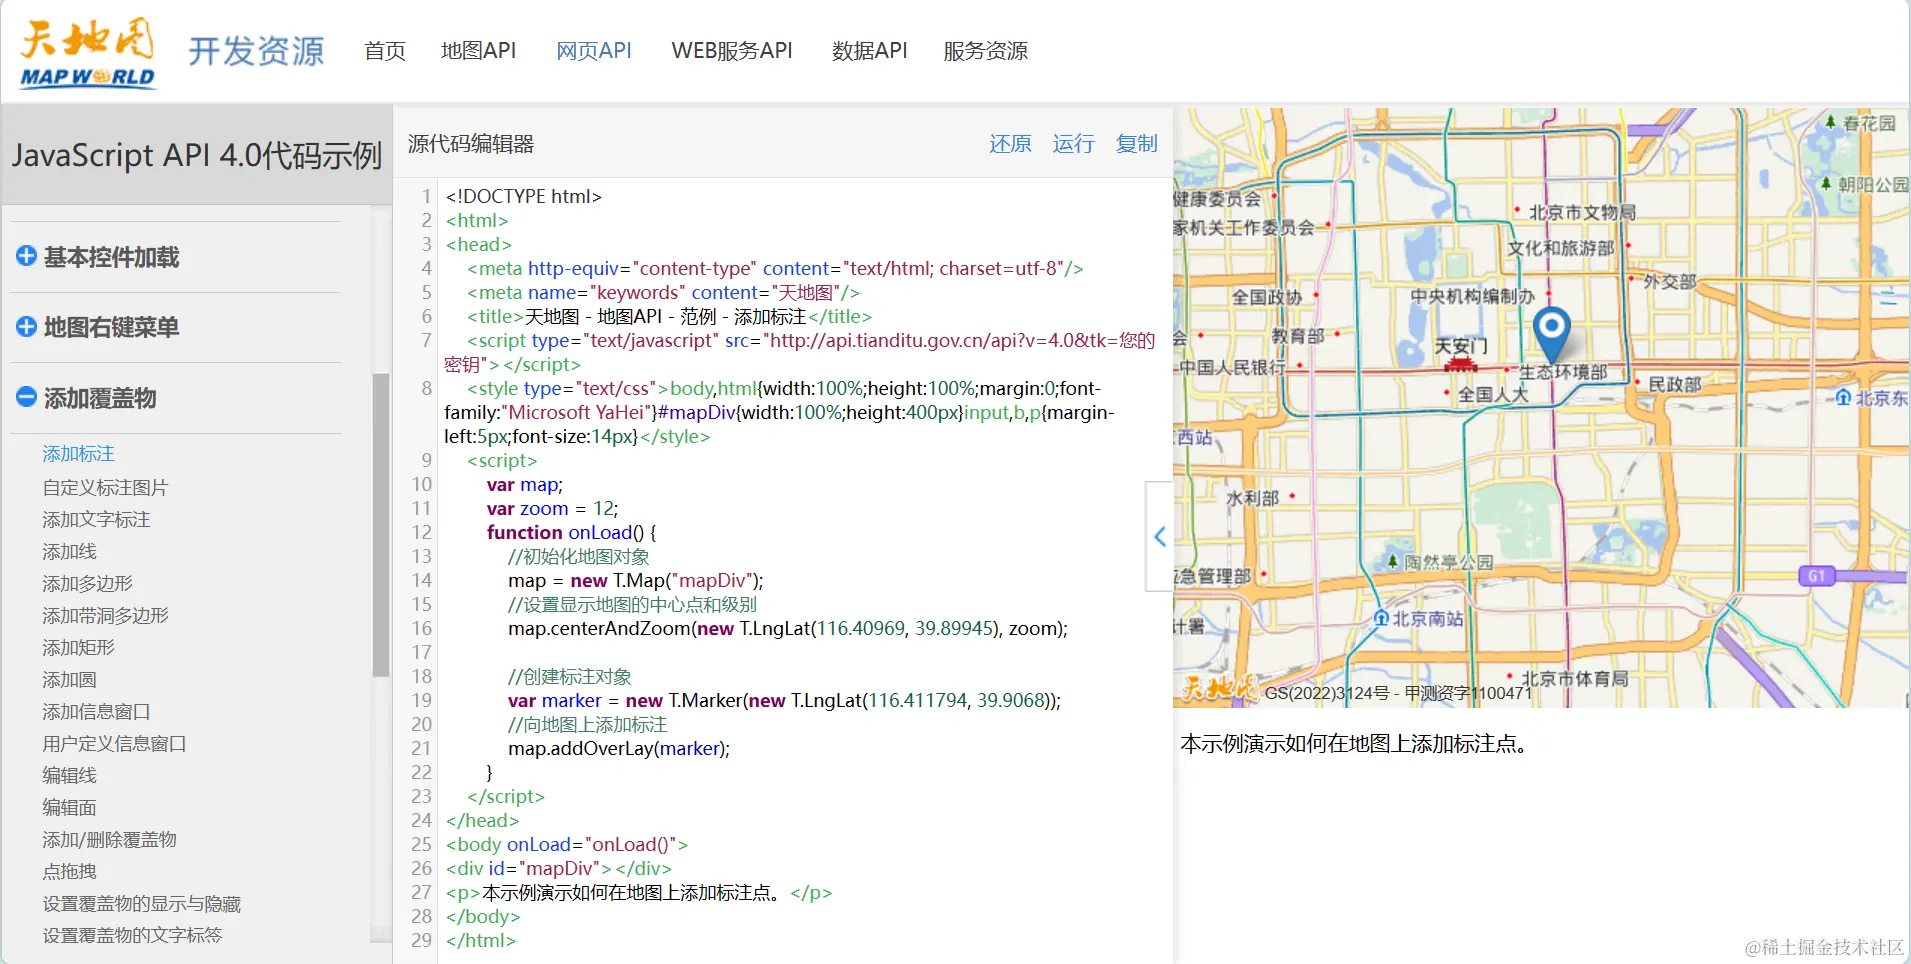This screenshot has height=964, width=1911.
Task: Open the 地图API navigation item
Action: coord(478,51)
